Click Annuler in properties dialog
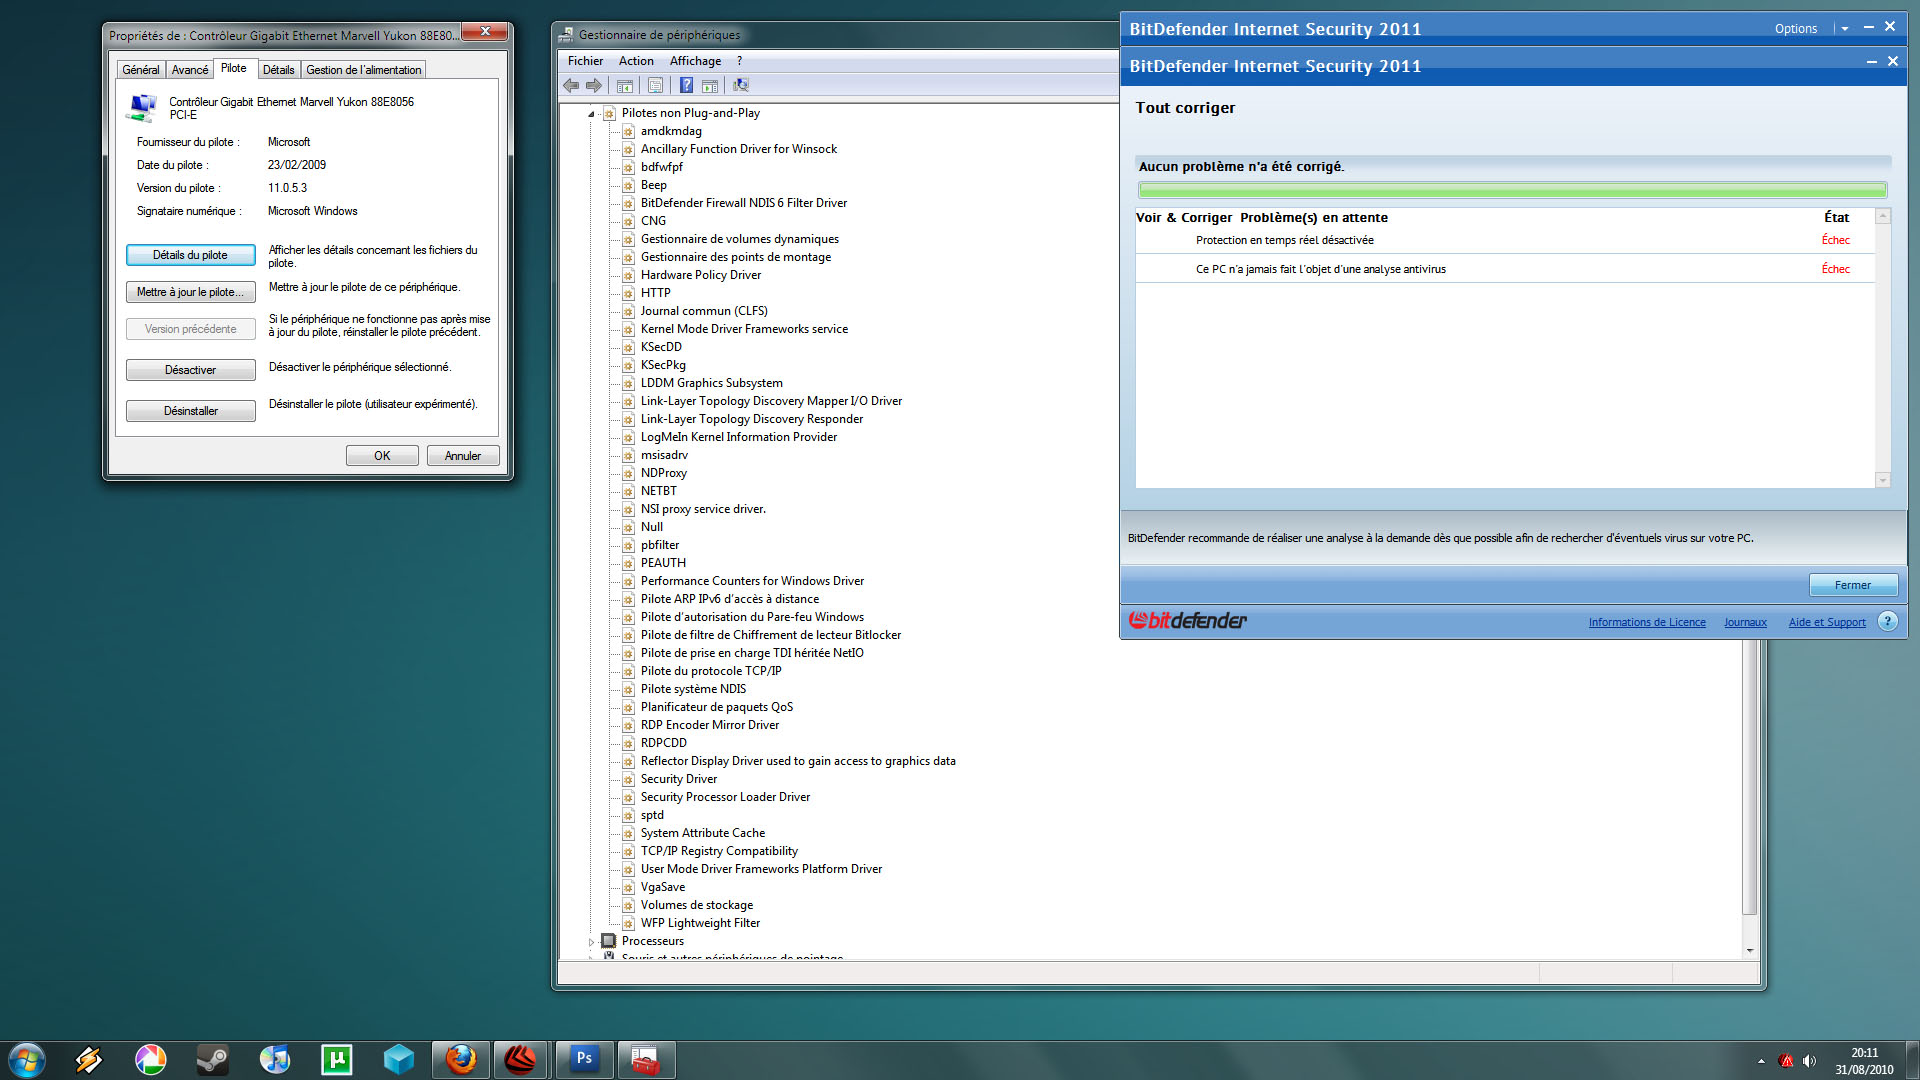The image size is (1920, 1080). point(463,456)
